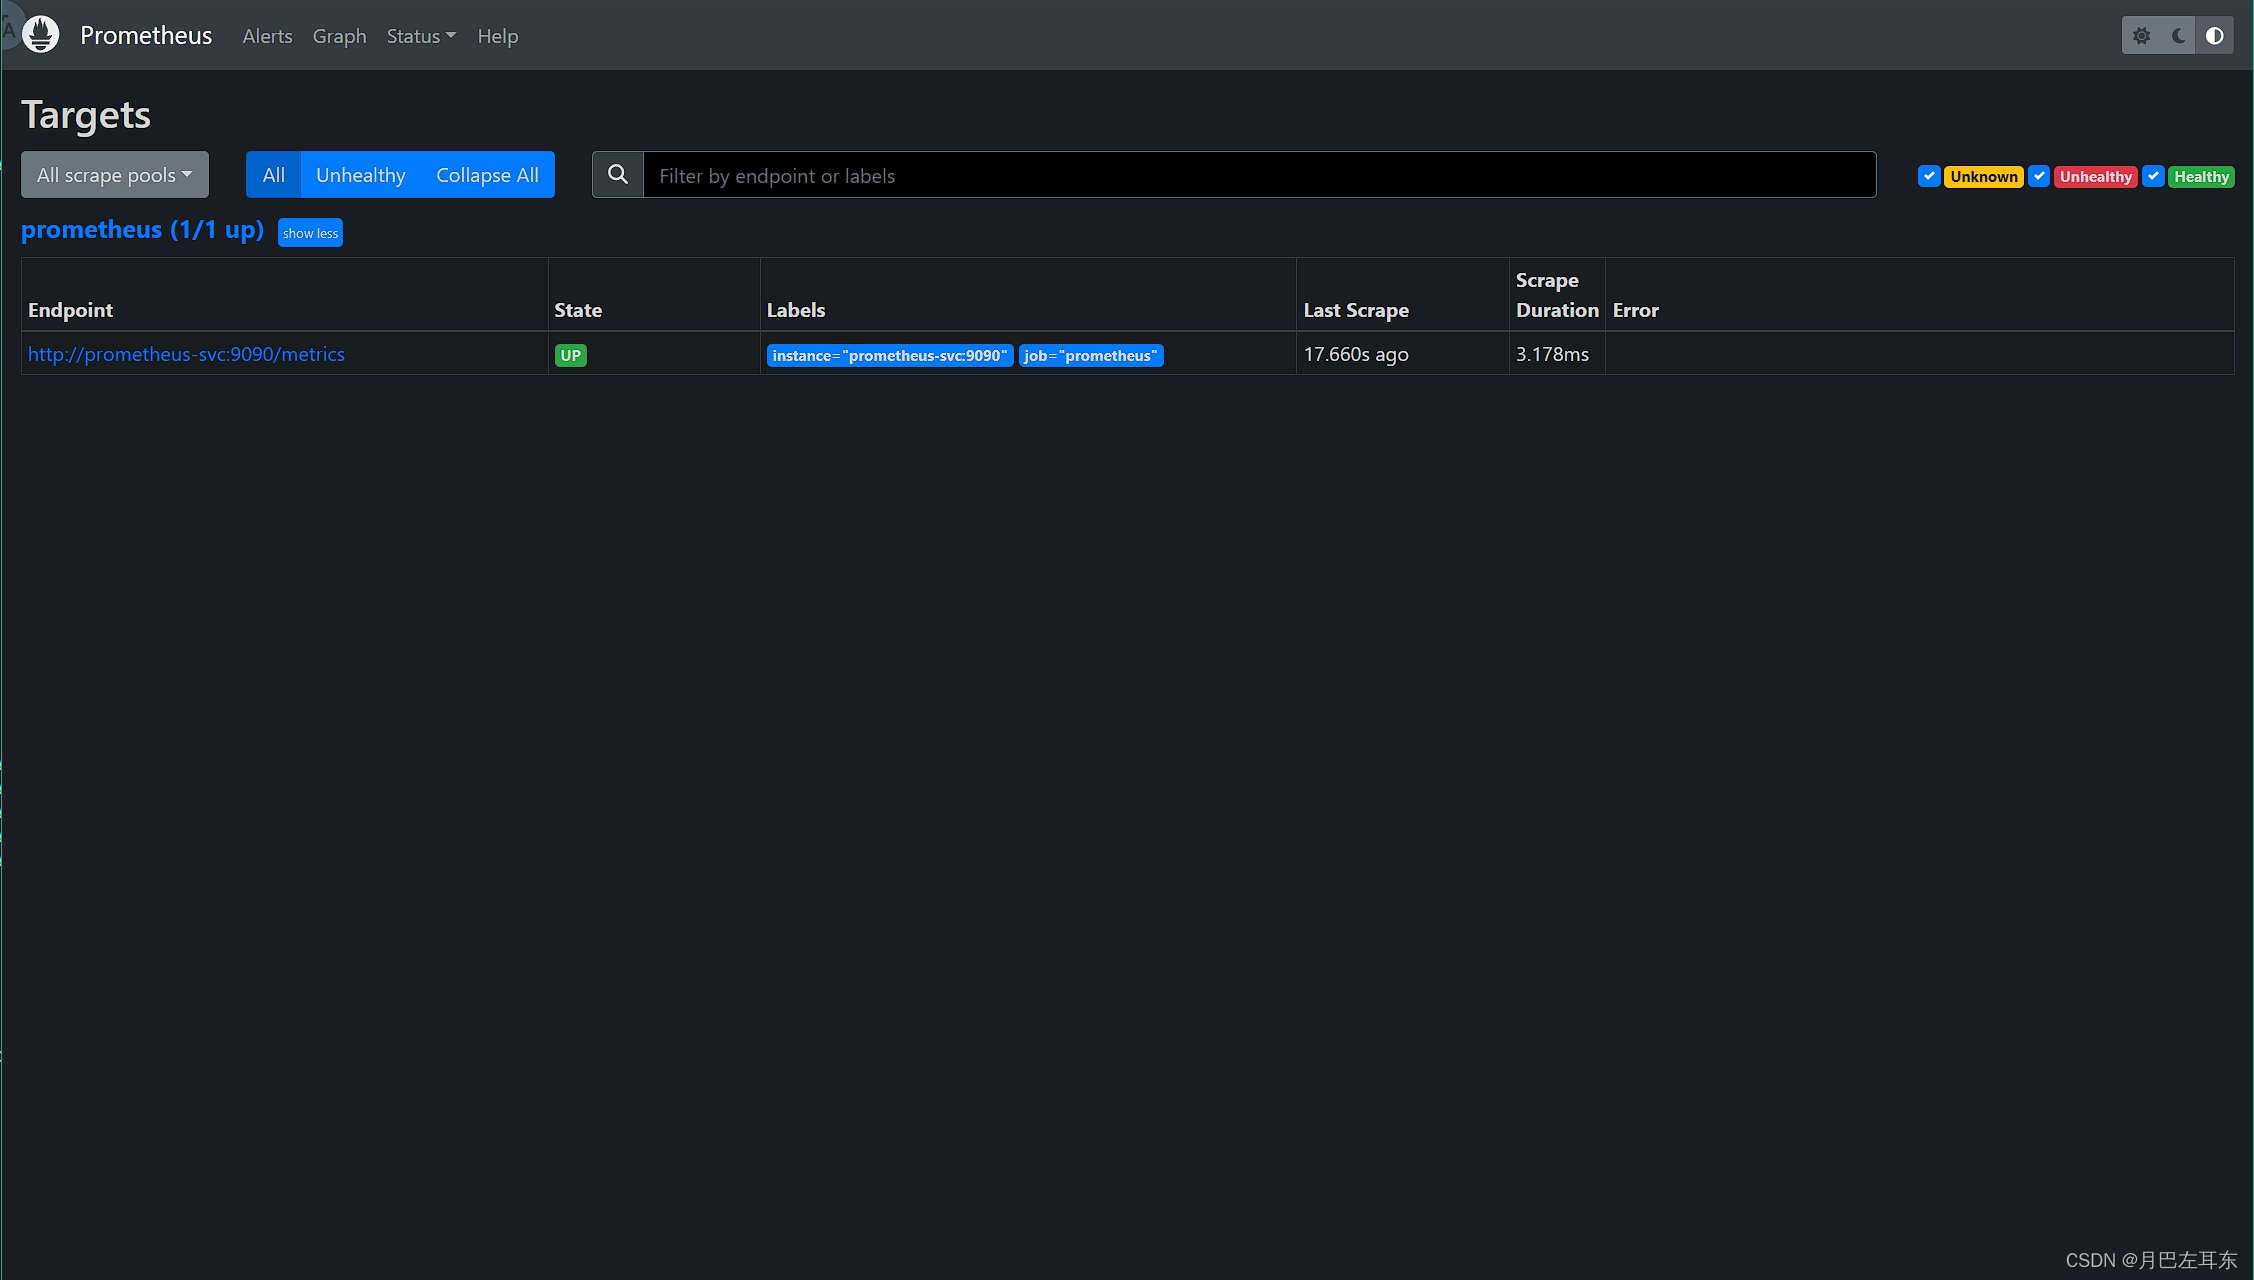
Task: Click the Prometheus brand title
Action: pos(146,35)
